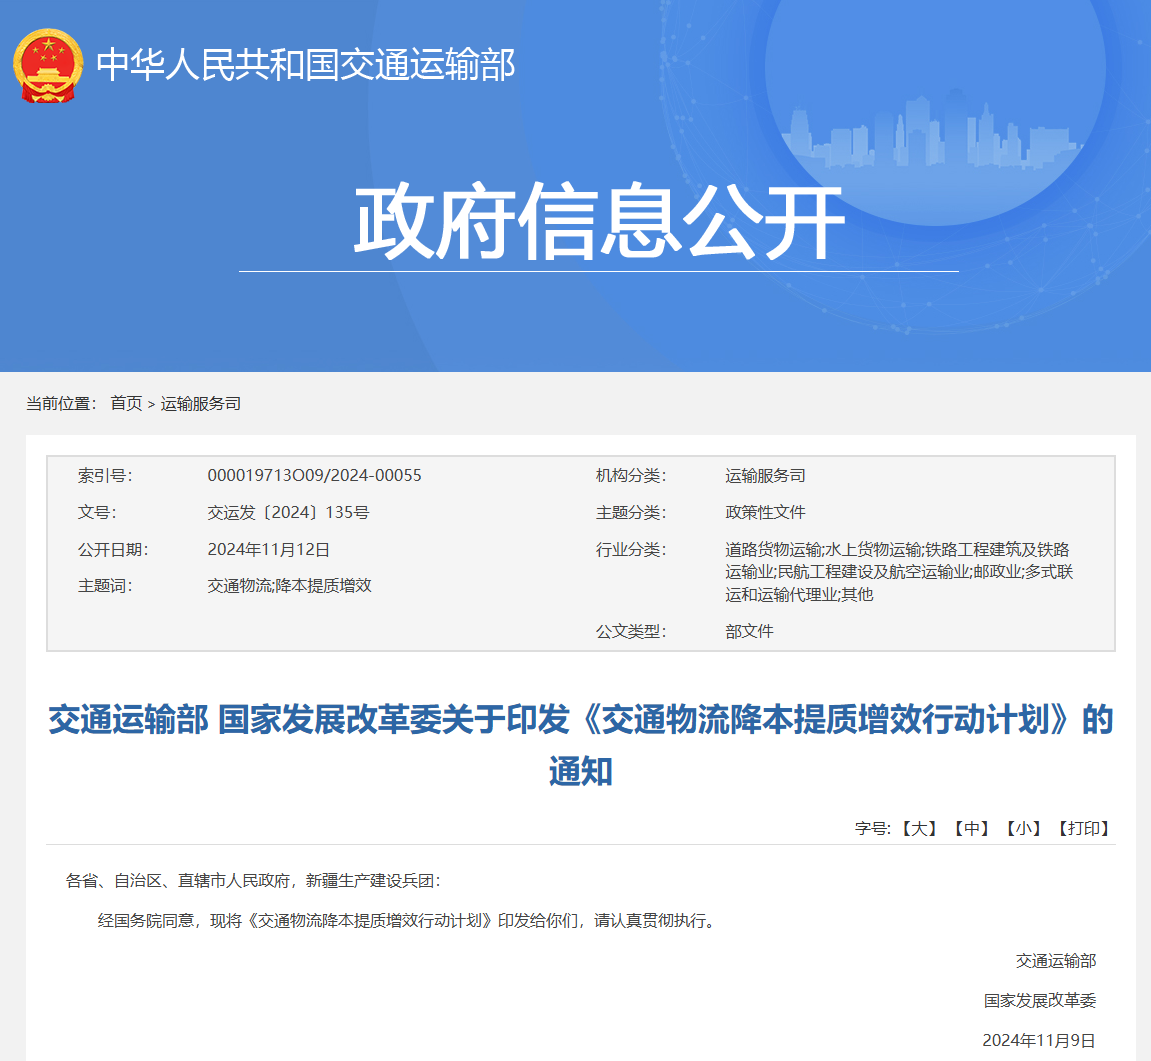1151x1061 pixels.
Task: Select the 政策性文件 topic category value
Action: pos(765,512)
